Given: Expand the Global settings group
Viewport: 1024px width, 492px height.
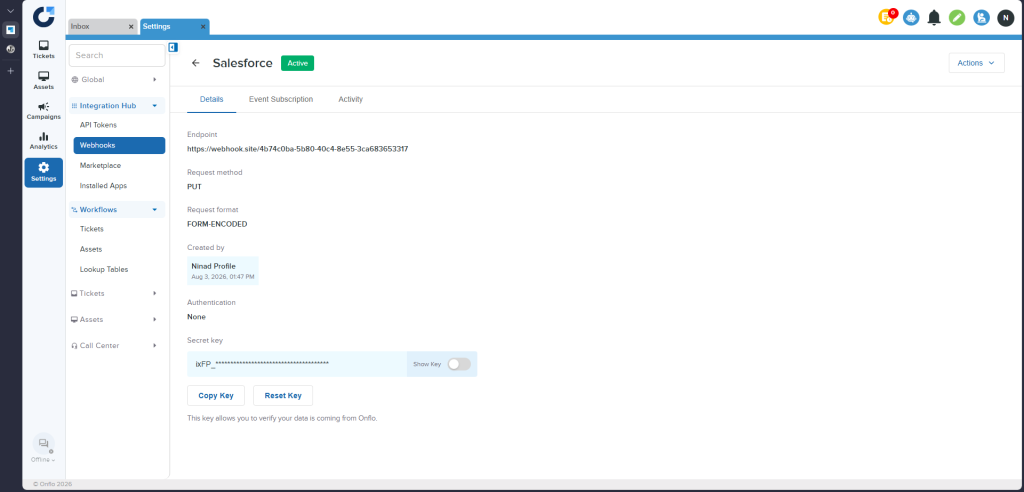Looking at the screenshot, I should [x=117, y=80].
